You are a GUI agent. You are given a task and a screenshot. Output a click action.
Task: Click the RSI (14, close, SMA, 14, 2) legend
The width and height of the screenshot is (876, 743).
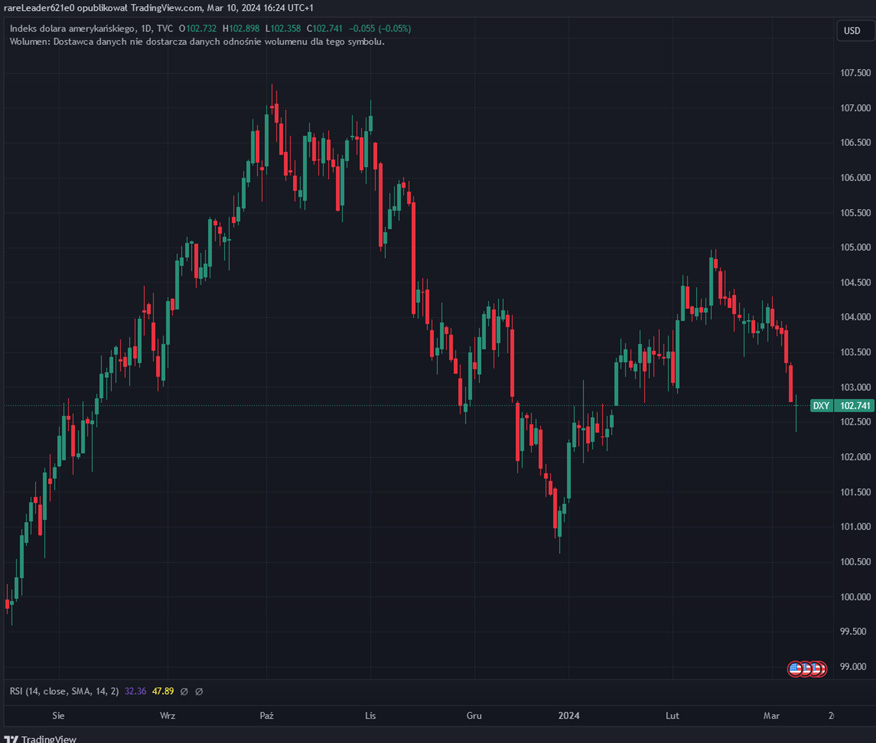(x=64, y=691)
